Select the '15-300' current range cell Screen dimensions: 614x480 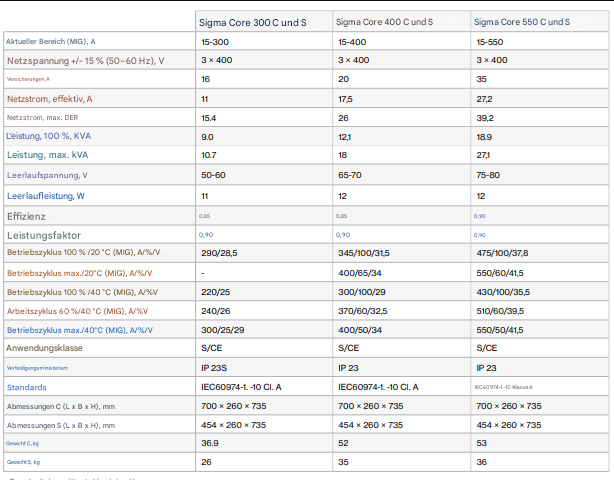click(x=215, y=42)
